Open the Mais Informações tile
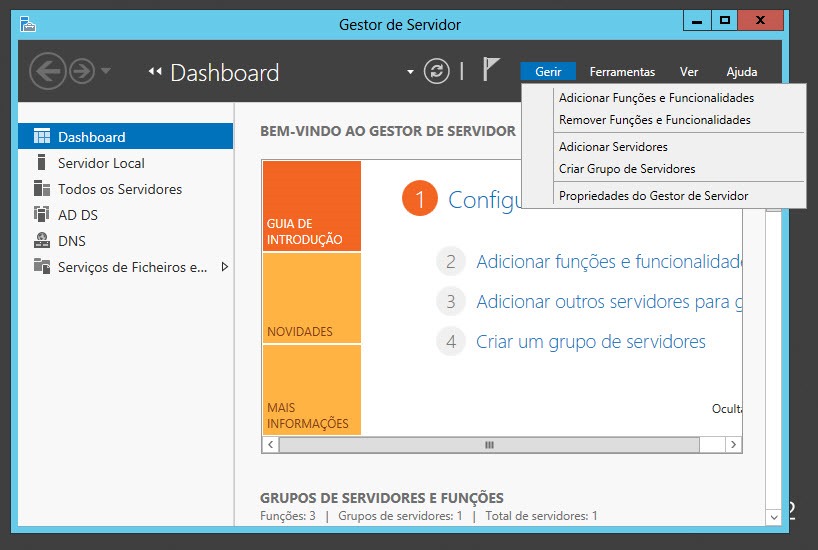This screenshot has width=818, height=550. tap(311, 390)
